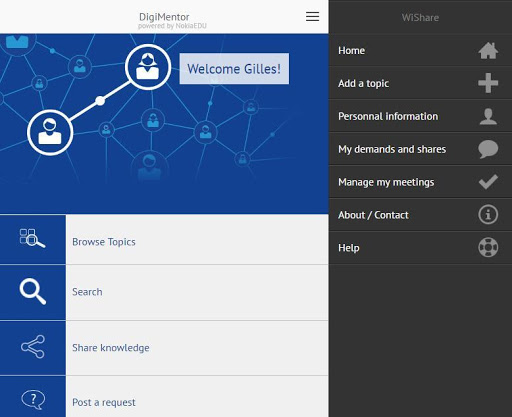This screenshot has width=512, height=417.
Task: Click the Post a request question-bubble icon
Action: coord(33,399)
